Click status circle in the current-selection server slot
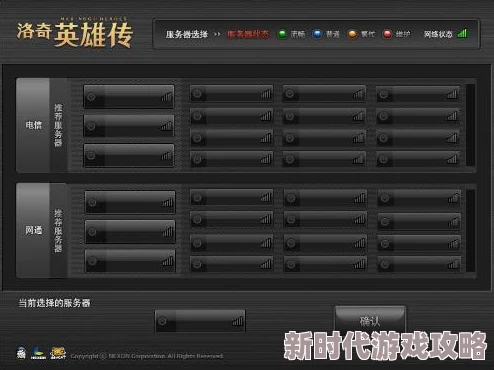Screen dimensions: 494x370 (162, 321)
